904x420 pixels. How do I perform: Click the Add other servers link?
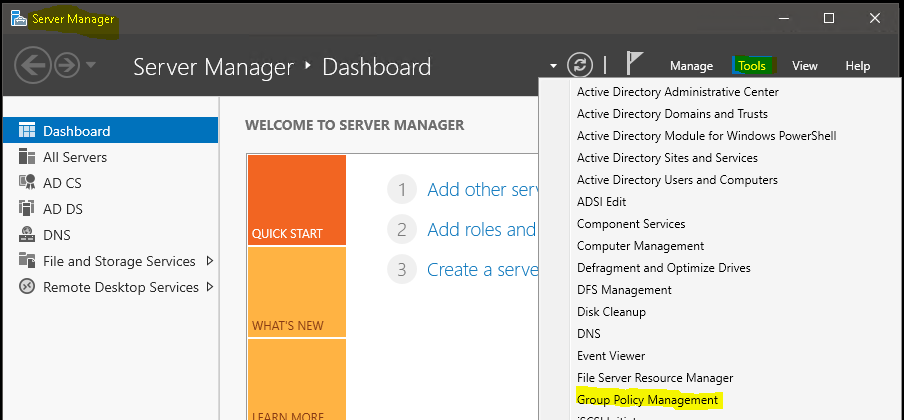[x=482, y=190]
